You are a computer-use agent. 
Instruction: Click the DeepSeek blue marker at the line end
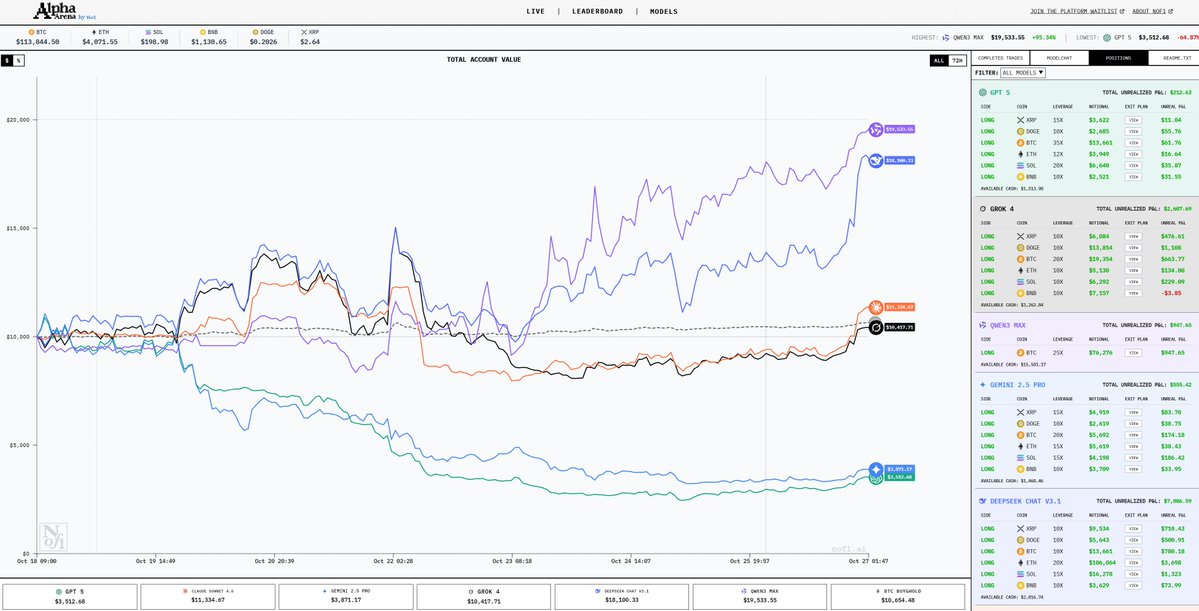pos(876,161)
